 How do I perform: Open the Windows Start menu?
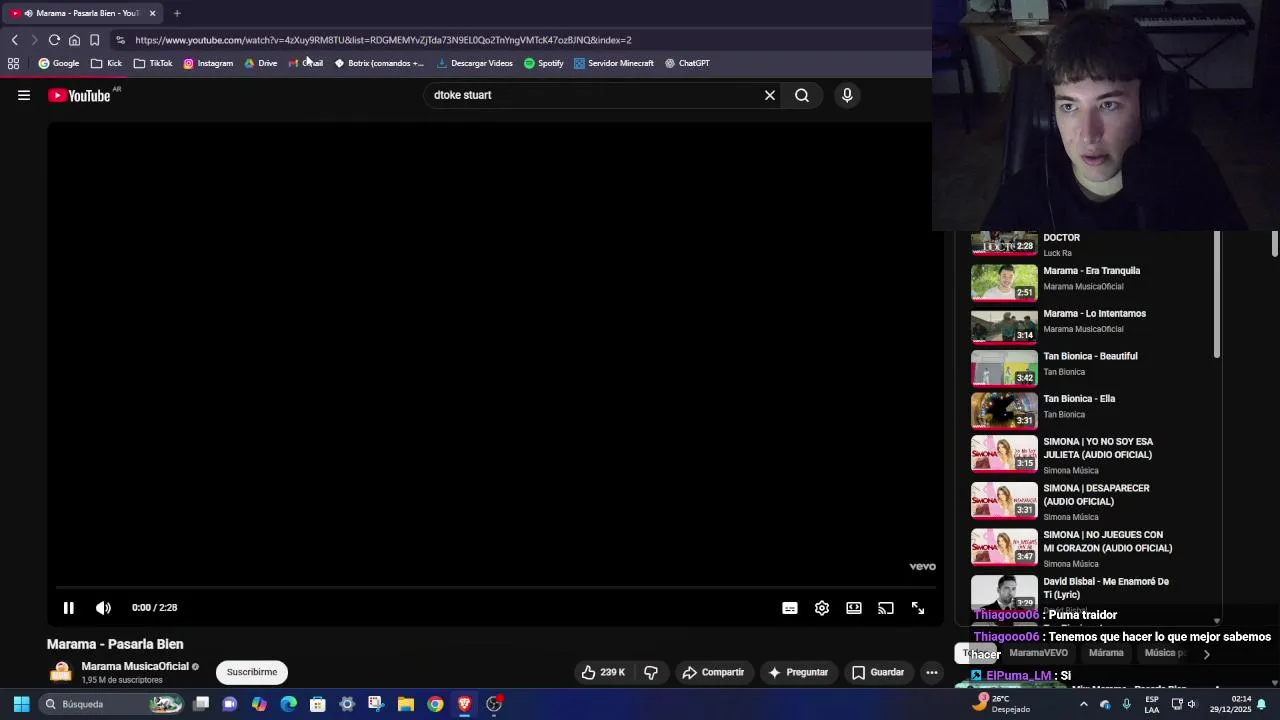click(21, 704)
